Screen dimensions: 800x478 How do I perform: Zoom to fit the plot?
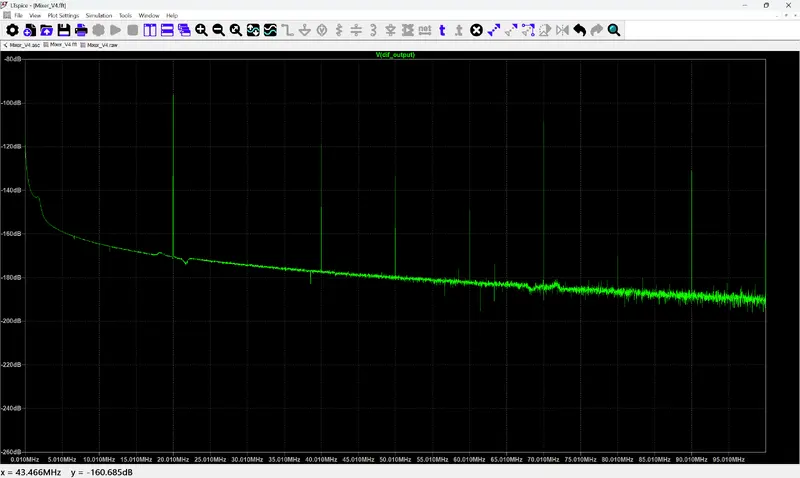click(236, 30)
